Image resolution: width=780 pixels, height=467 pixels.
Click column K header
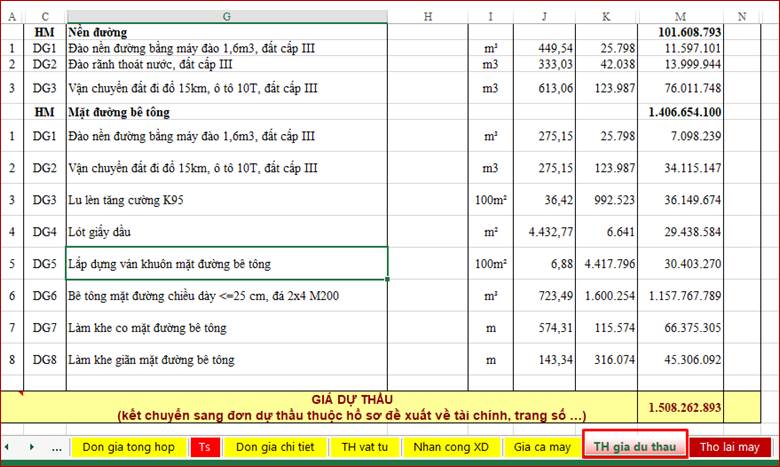point(607,15)
